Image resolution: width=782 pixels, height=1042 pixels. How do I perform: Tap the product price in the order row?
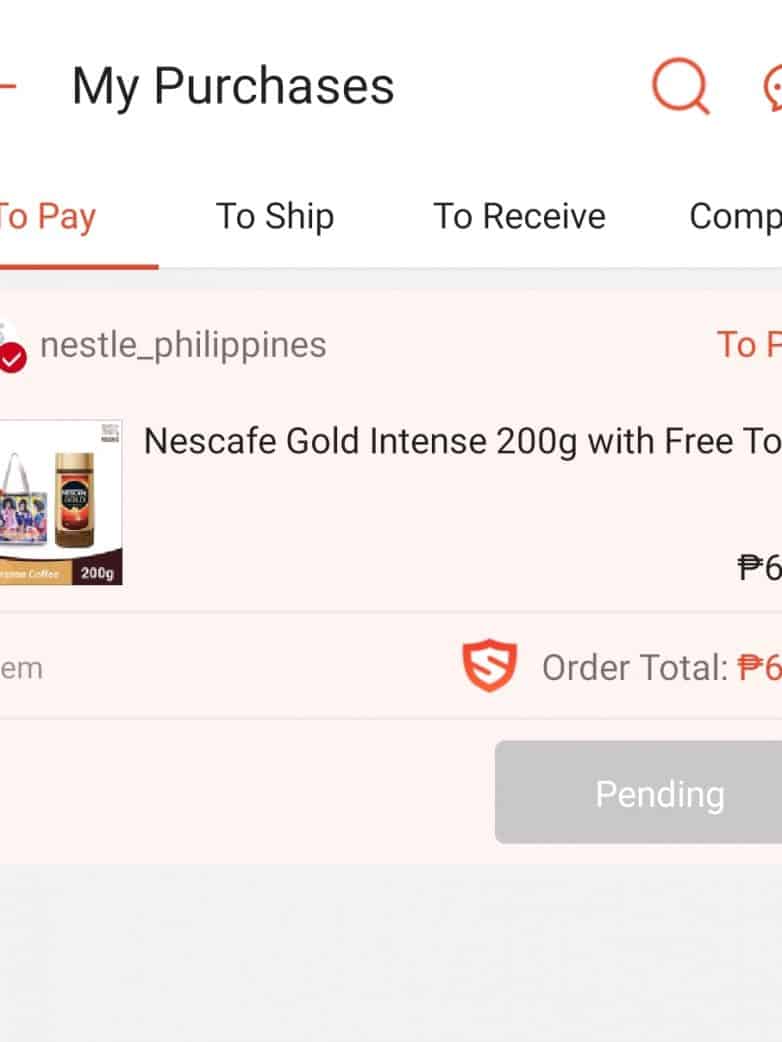point(760,567)
